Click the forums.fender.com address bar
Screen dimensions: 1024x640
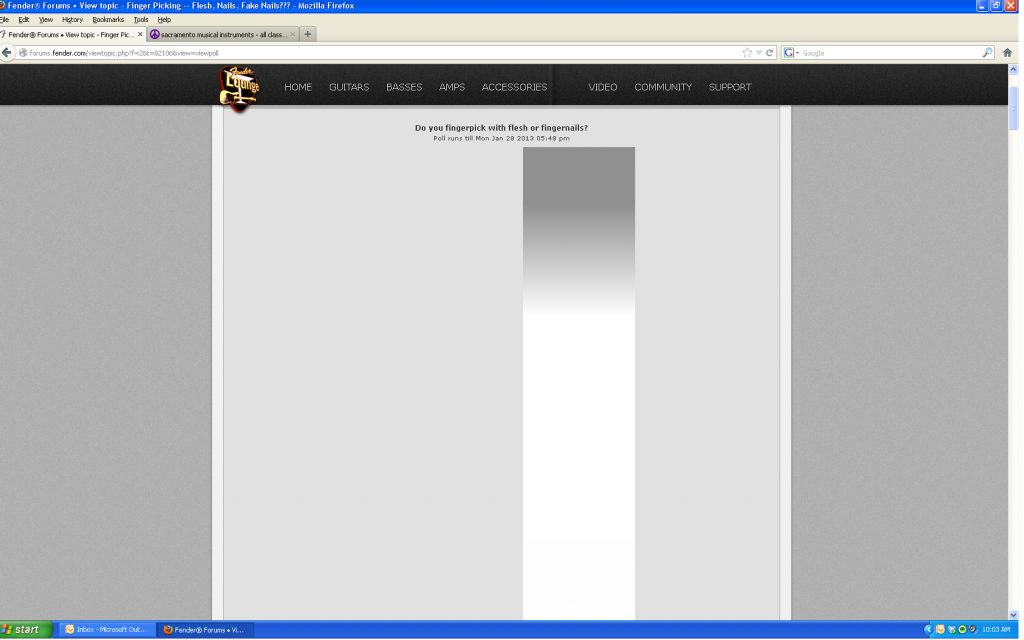point(380,53)
